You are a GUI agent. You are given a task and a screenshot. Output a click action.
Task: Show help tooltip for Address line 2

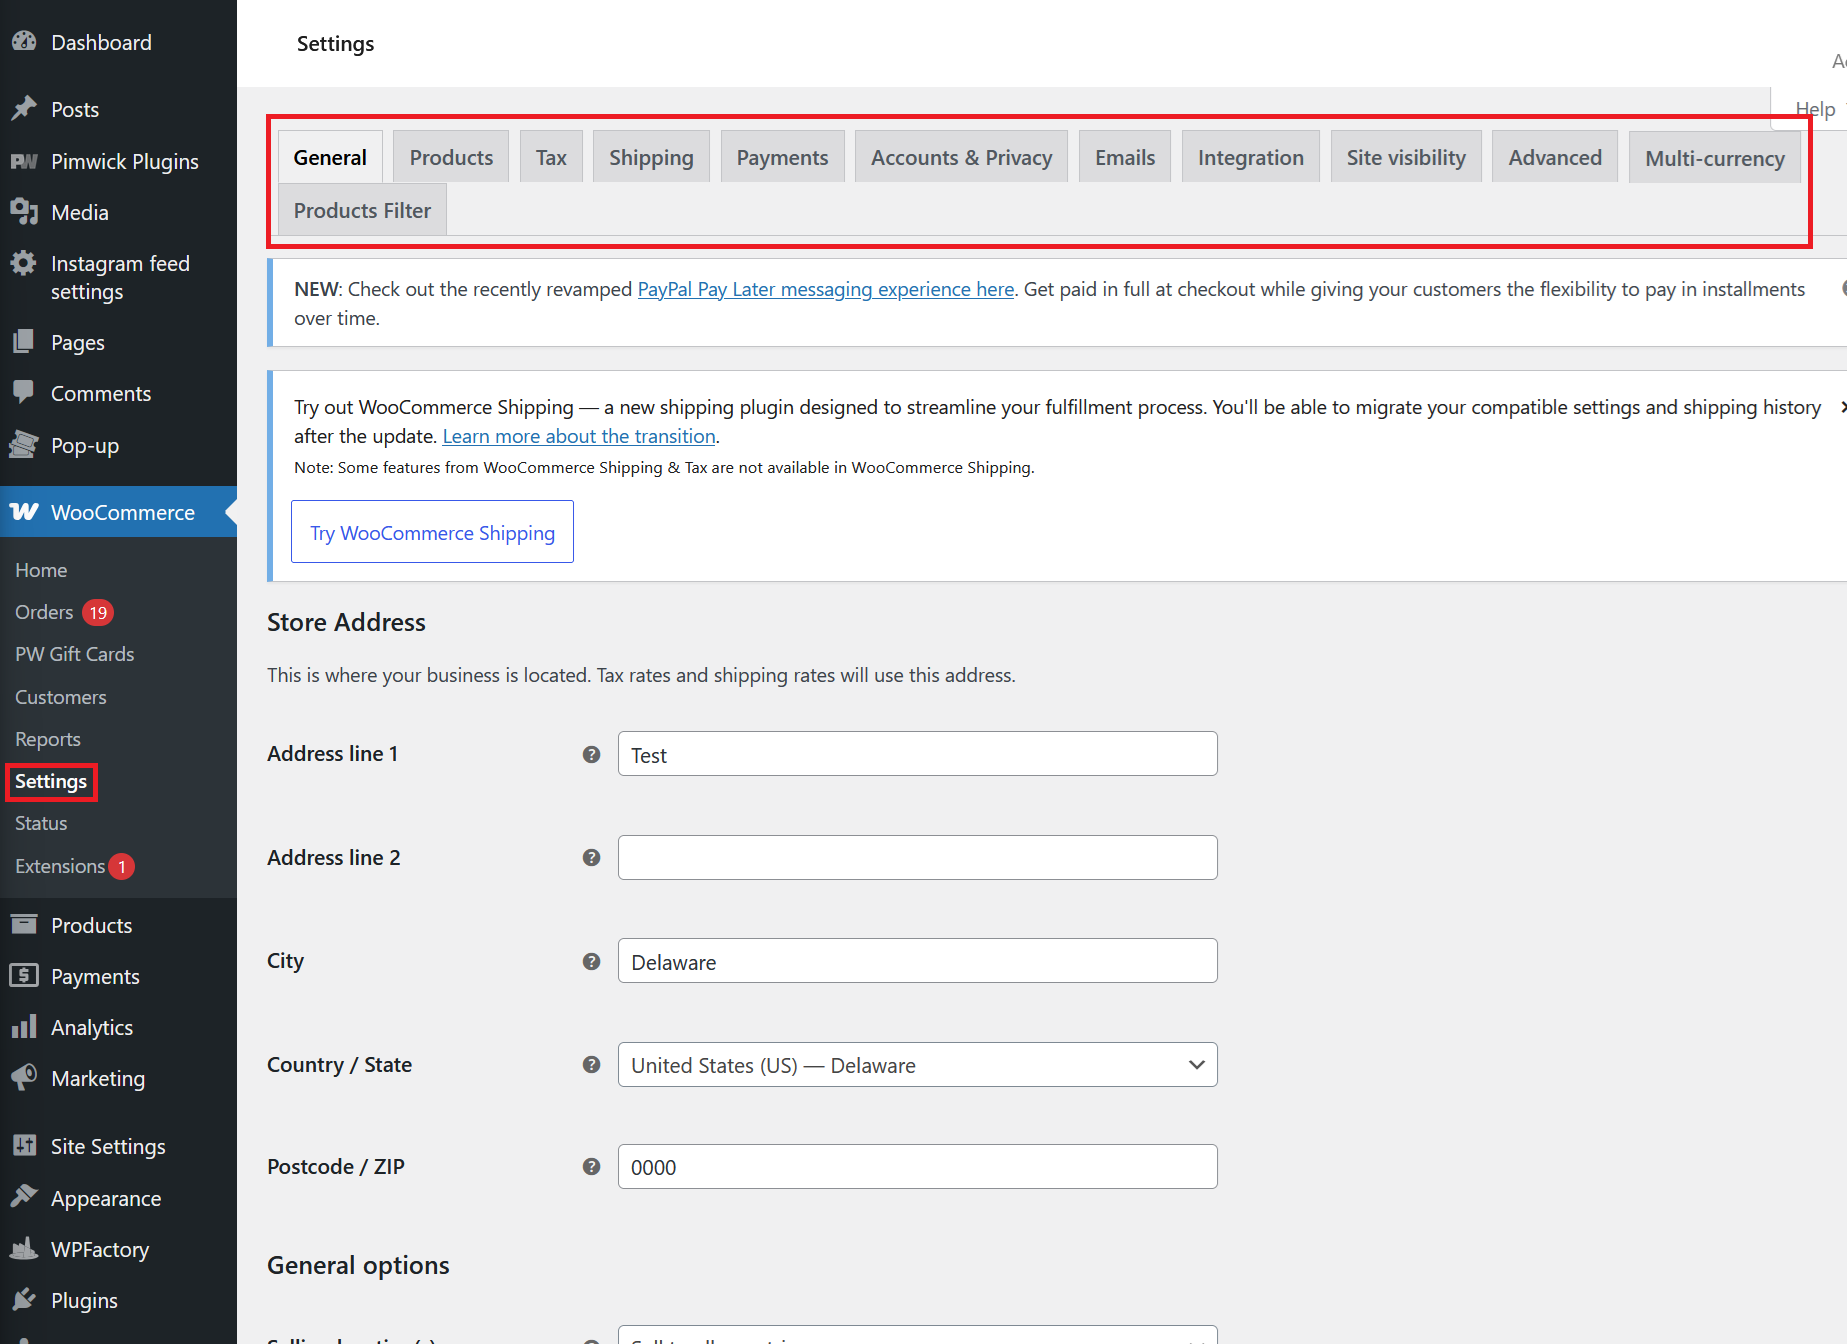point(592,858)
